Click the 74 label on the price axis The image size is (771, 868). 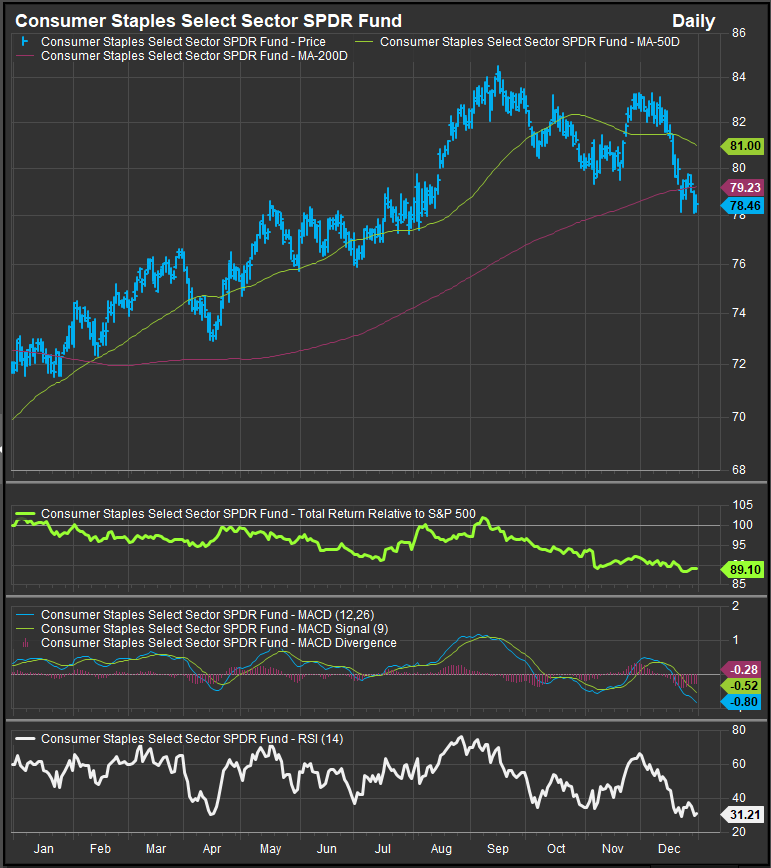[739, 313]
